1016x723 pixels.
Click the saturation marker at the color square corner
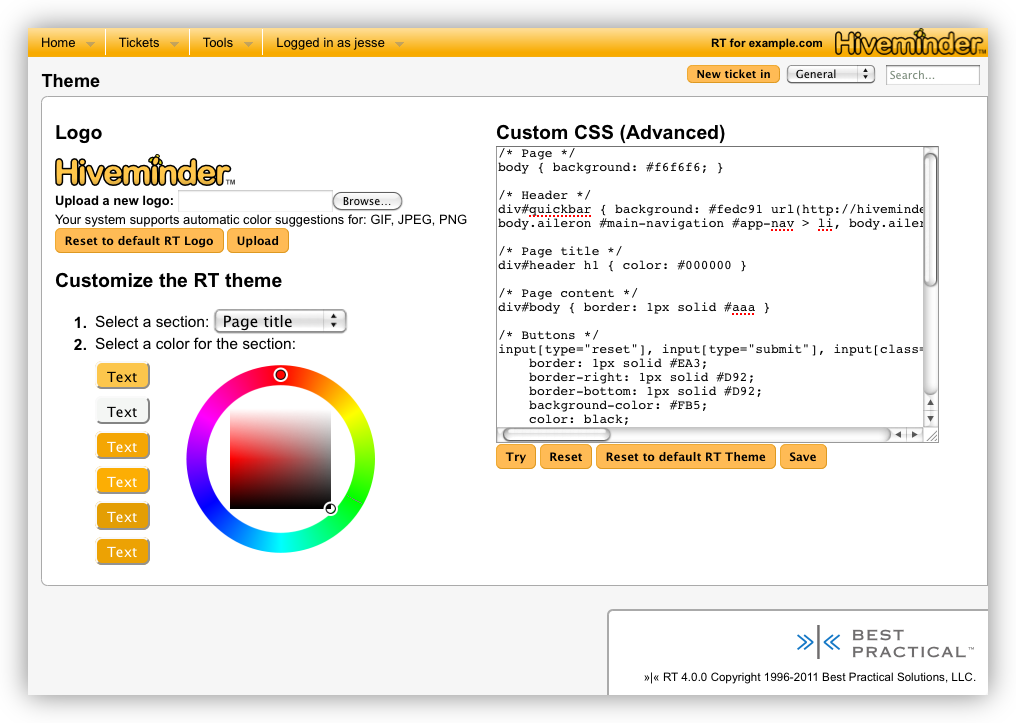click(x=330, y=509)
